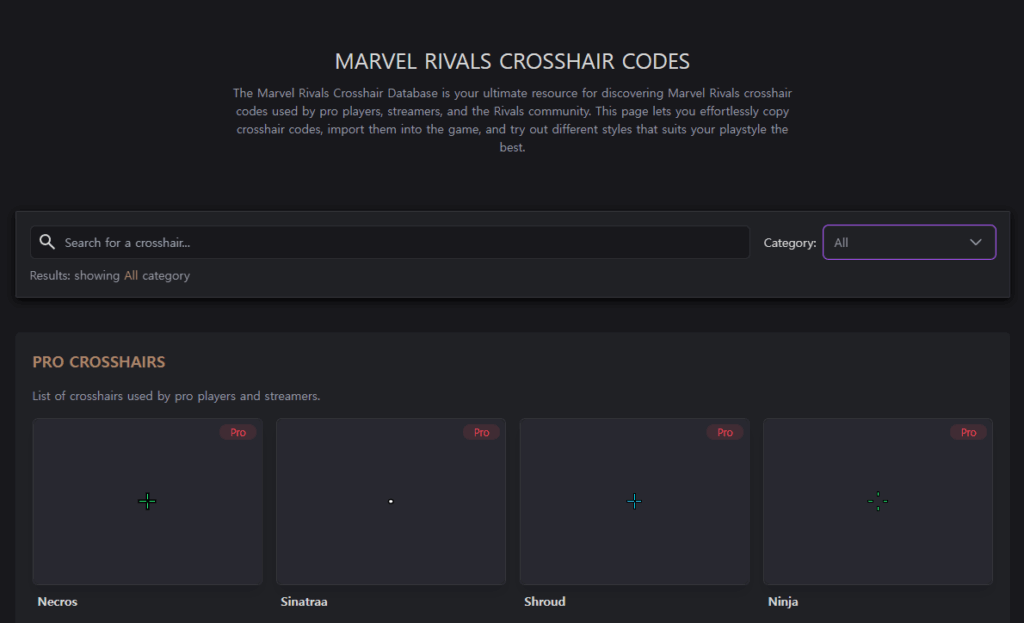Click the chevron arrow in Category dropdown

[975, 242]
